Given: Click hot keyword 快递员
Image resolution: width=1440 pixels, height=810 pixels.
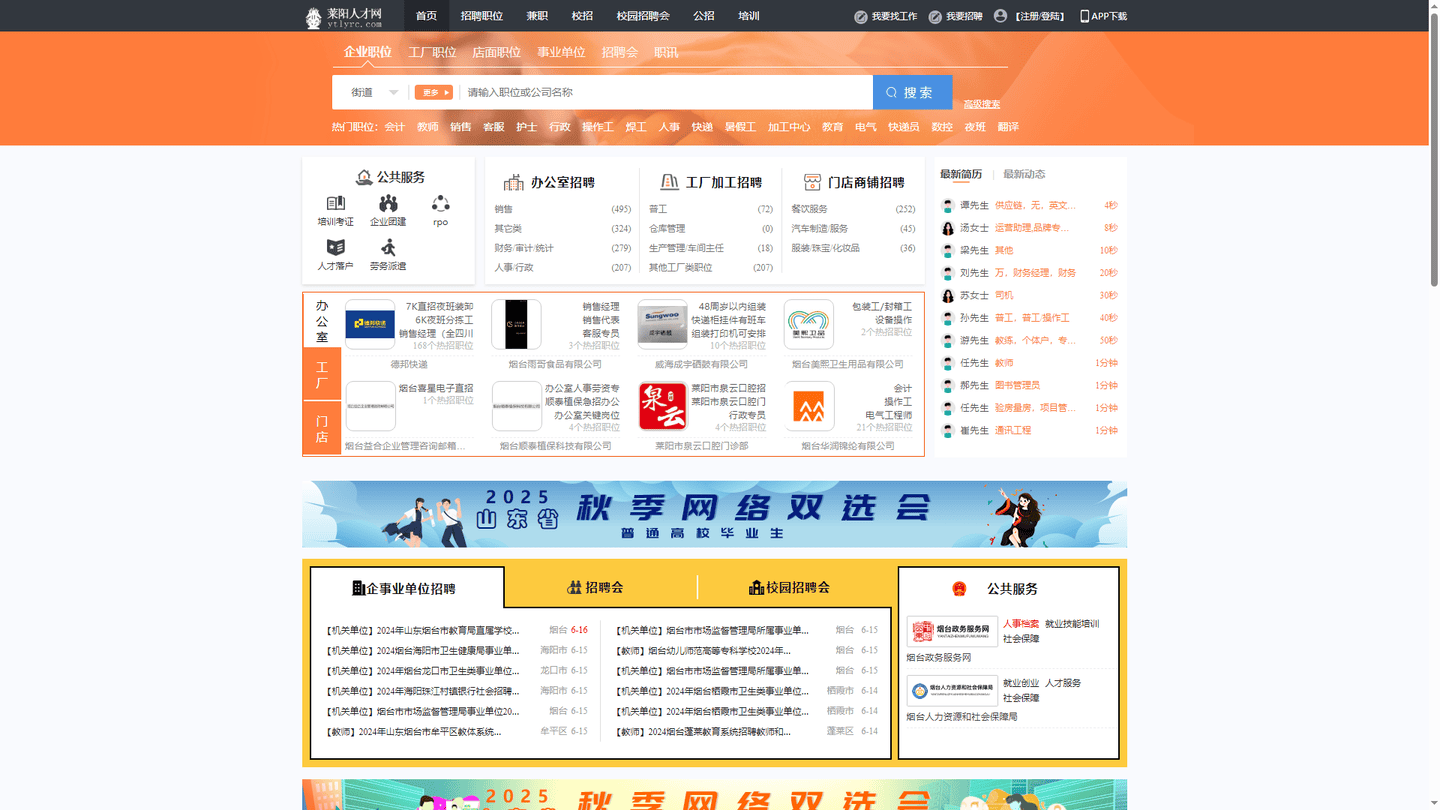Looking at the screenshot, I should [904, 127].
